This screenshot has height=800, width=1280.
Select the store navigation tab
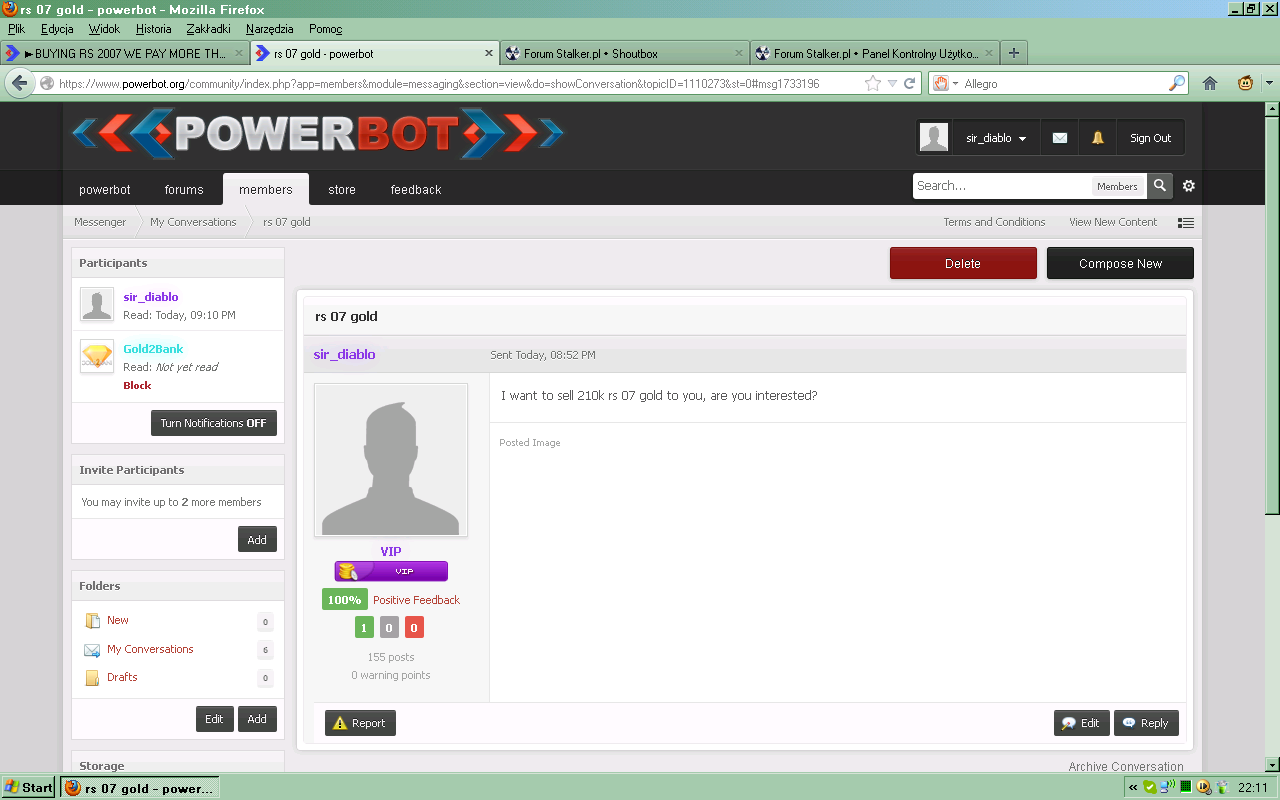click(x=342, y=189)
